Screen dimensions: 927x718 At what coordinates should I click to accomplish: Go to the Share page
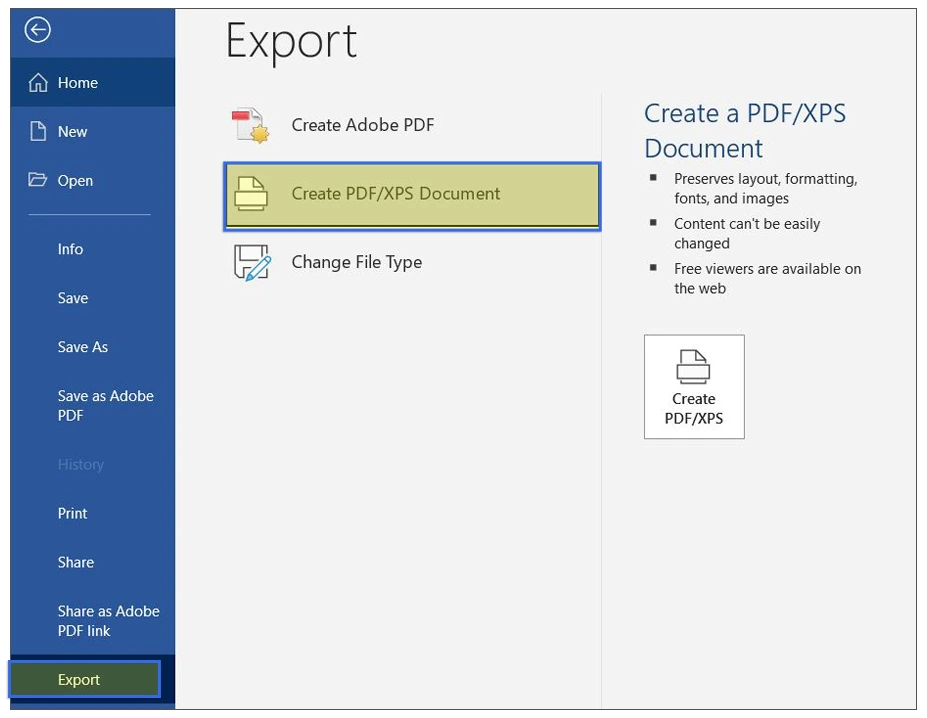pos(76,562)
